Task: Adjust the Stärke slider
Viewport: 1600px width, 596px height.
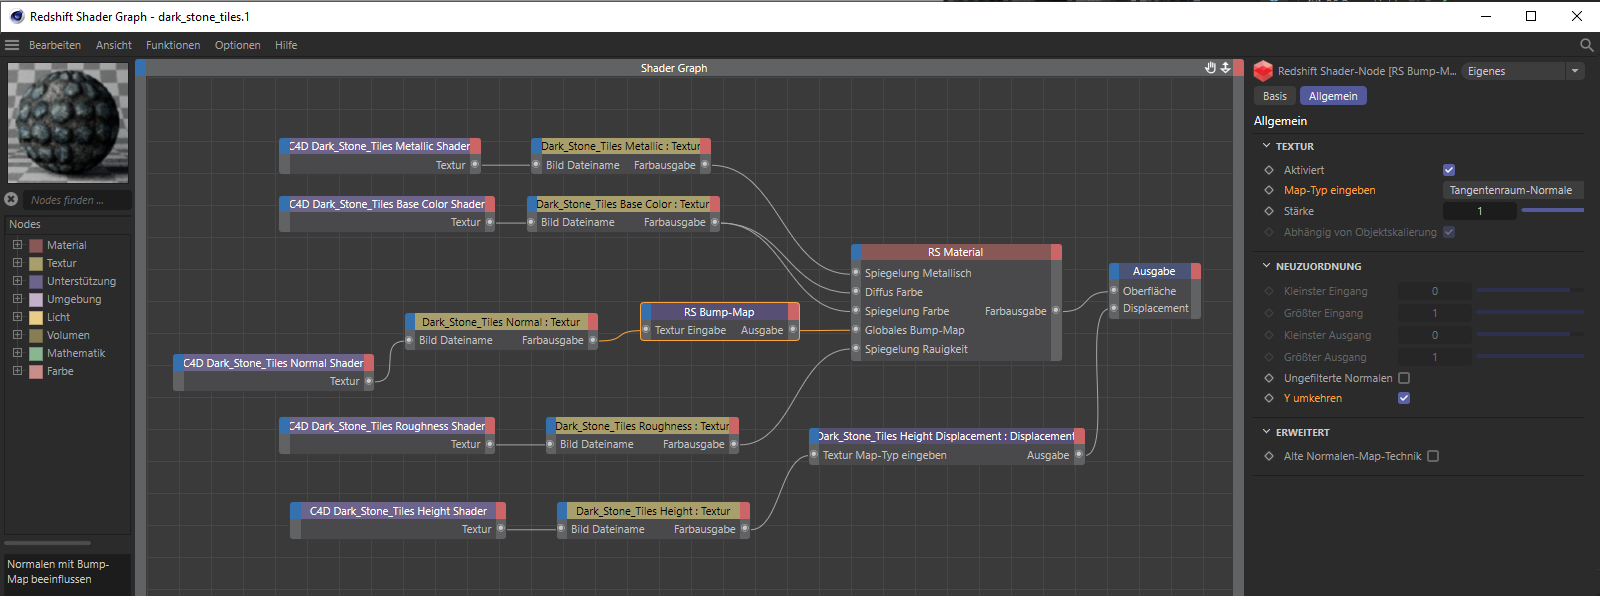Action: coord(1552,211)
